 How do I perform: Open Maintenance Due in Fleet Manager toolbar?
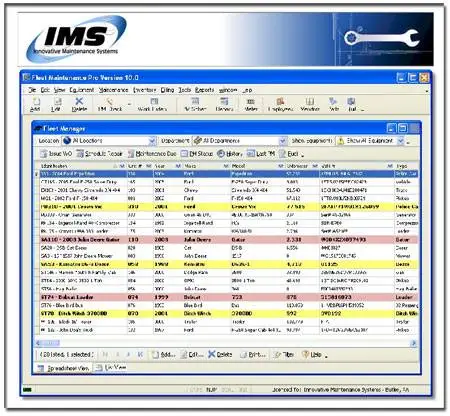pyautogui.click(x=152, y=154)
